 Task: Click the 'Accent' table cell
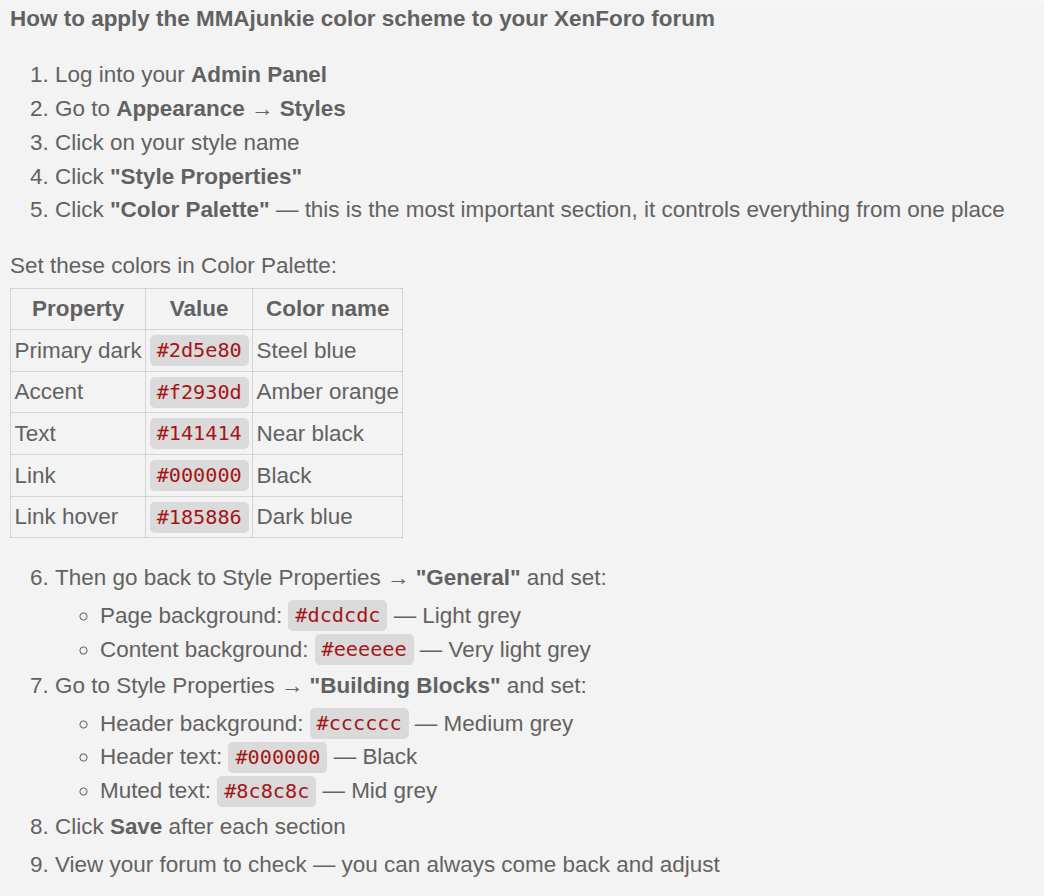coord(78,392)
